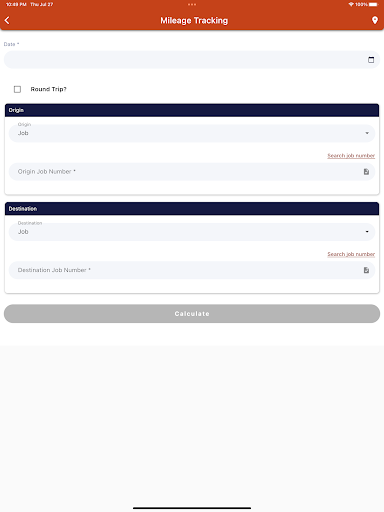Screen dimensions: 384x512
Task: Open the Destination Job selector field
Action: click(192, 232)
